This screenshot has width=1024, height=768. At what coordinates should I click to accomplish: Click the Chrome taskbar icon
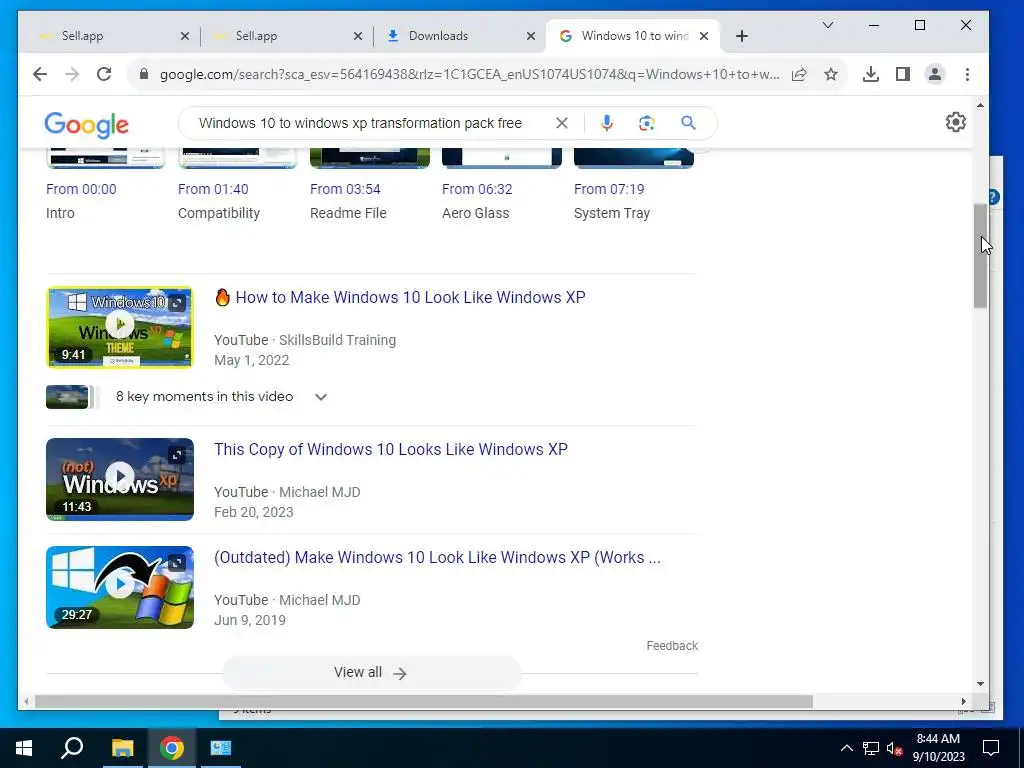click(172, 748)
